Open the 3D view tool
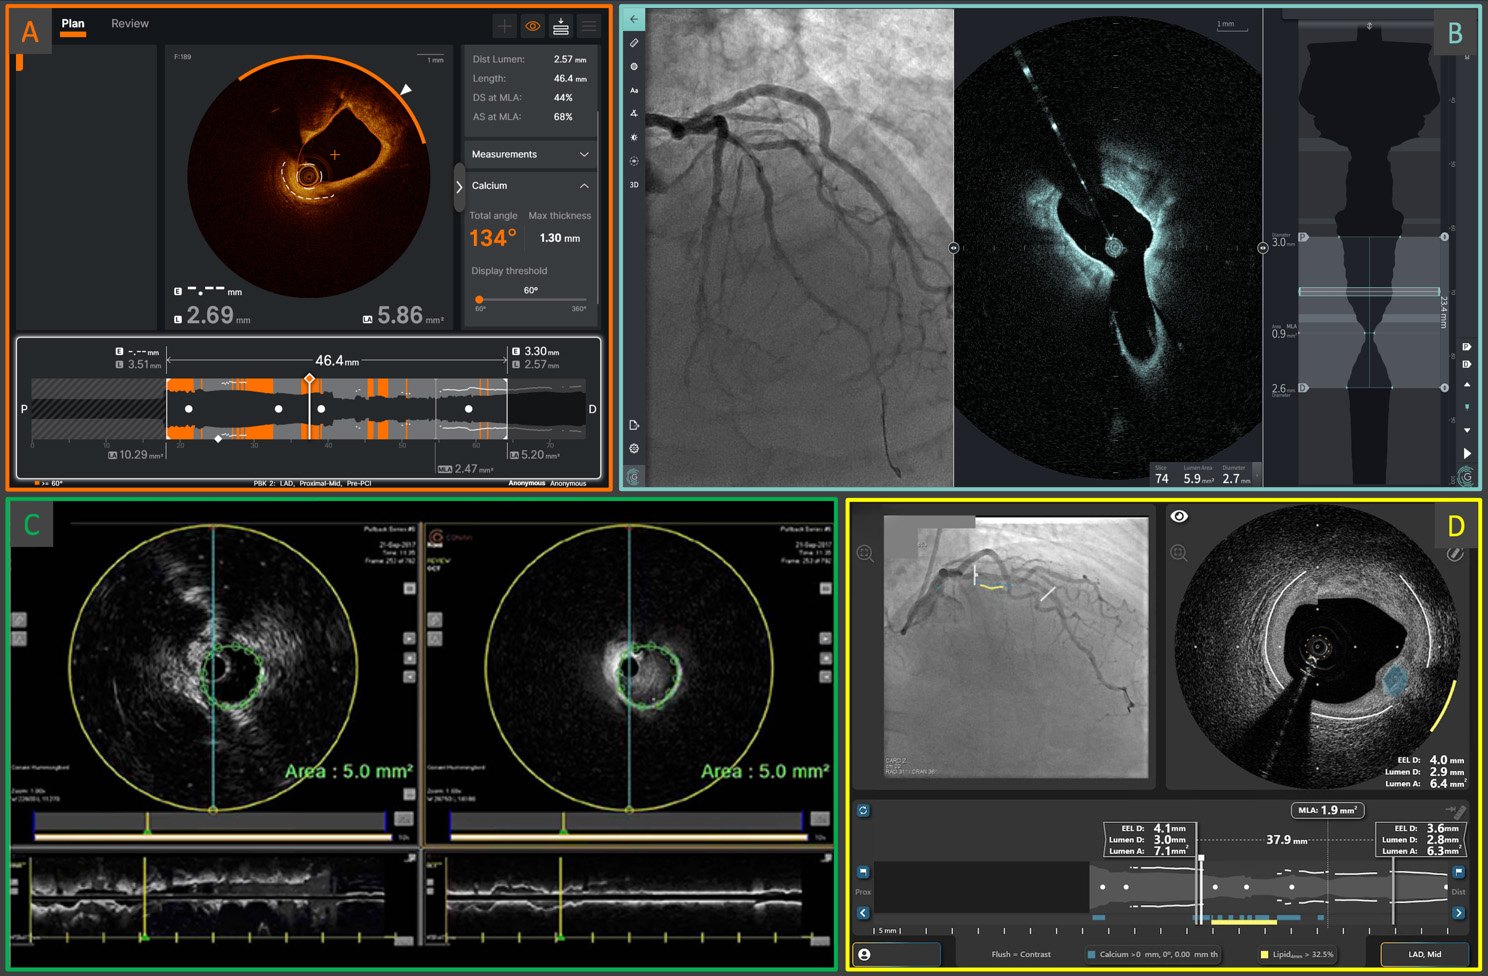 tap(634, 185)
